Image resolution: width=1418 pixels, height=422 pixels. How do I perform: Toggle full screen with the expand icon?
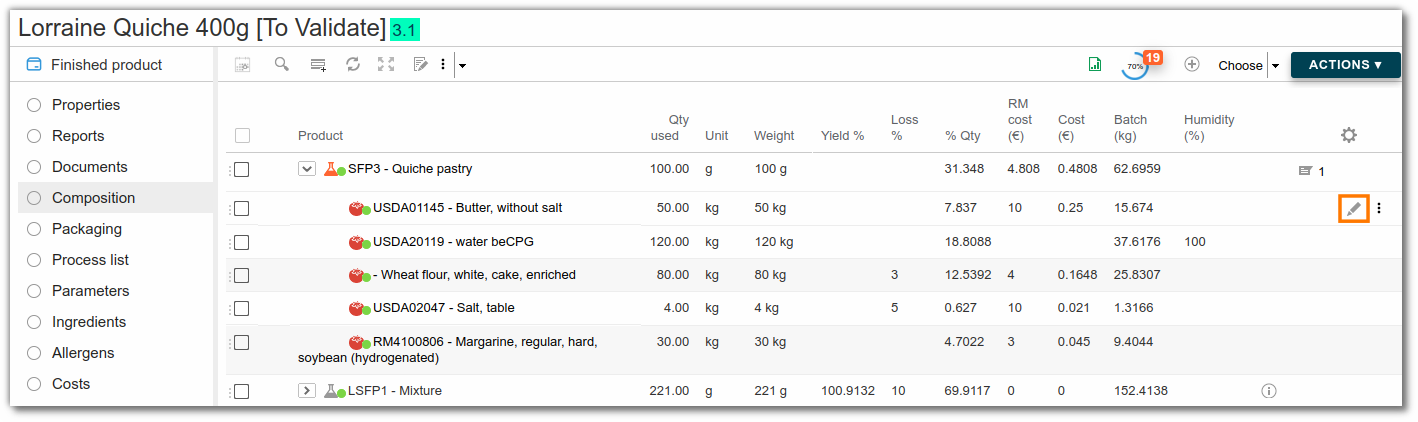(x=386, y=64)
